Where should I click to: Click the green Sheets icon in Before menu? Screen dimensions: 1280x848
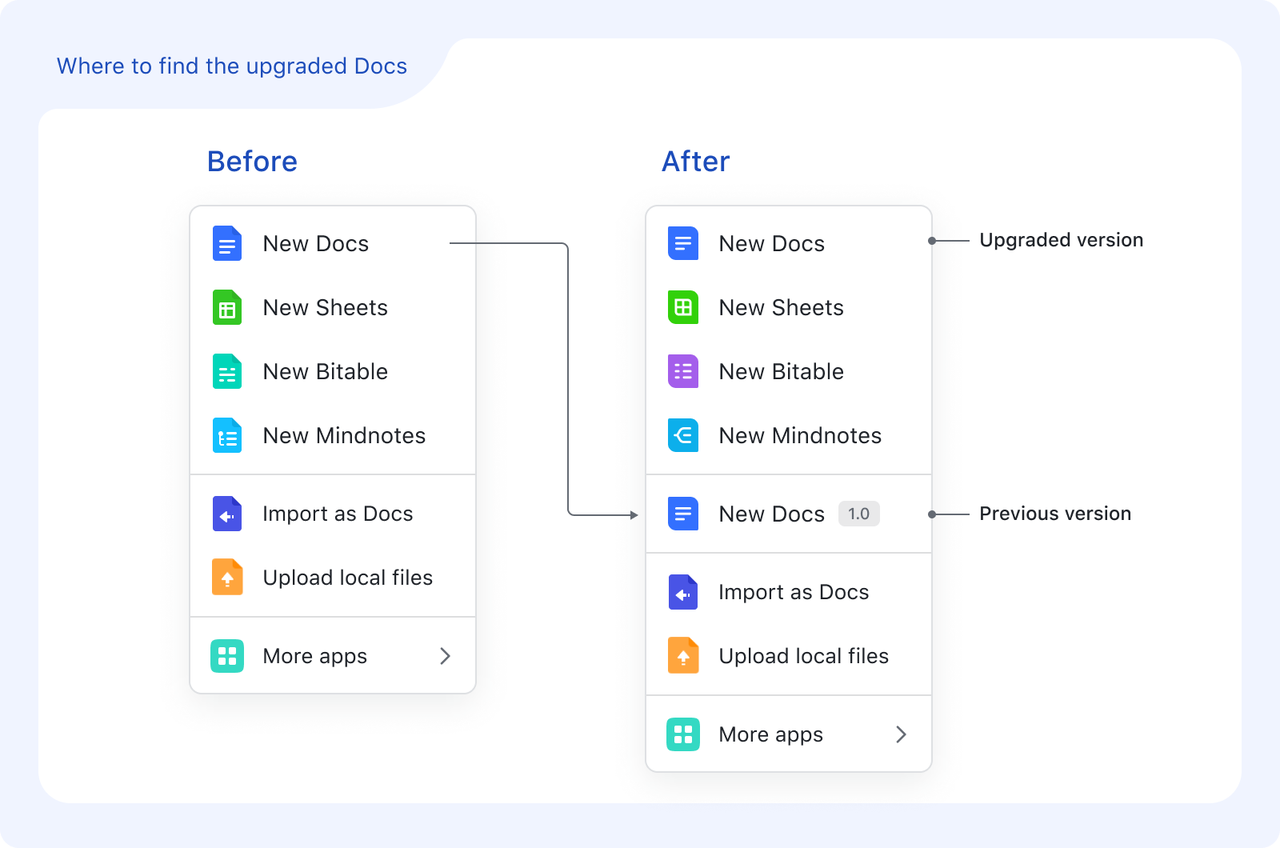(x=227, y=308)
